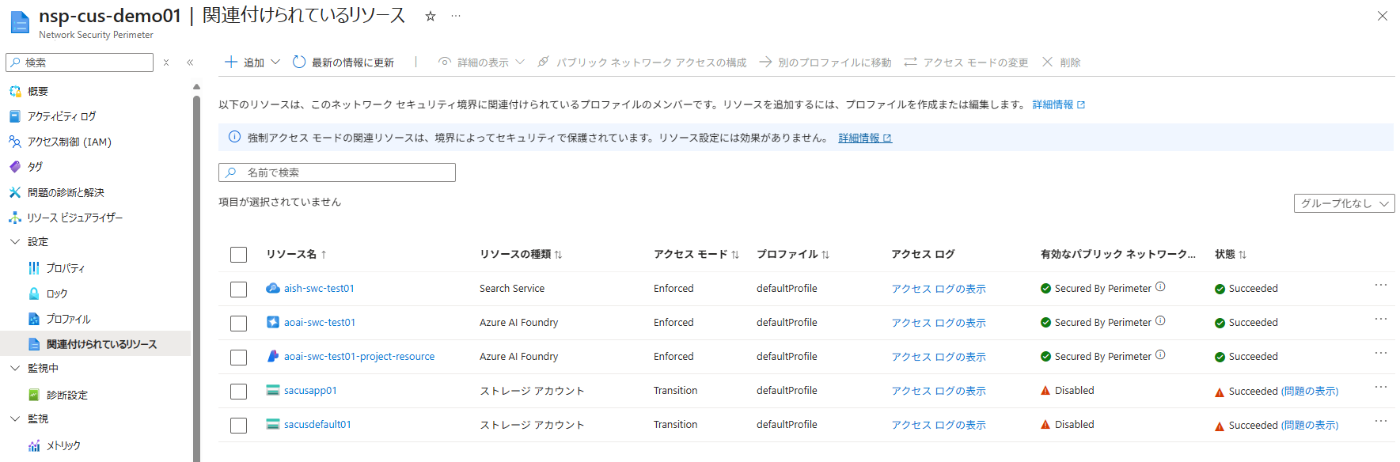
Task: Click パブリック ネットワーク アクセスの構成
Action: (x=641, y=62)
